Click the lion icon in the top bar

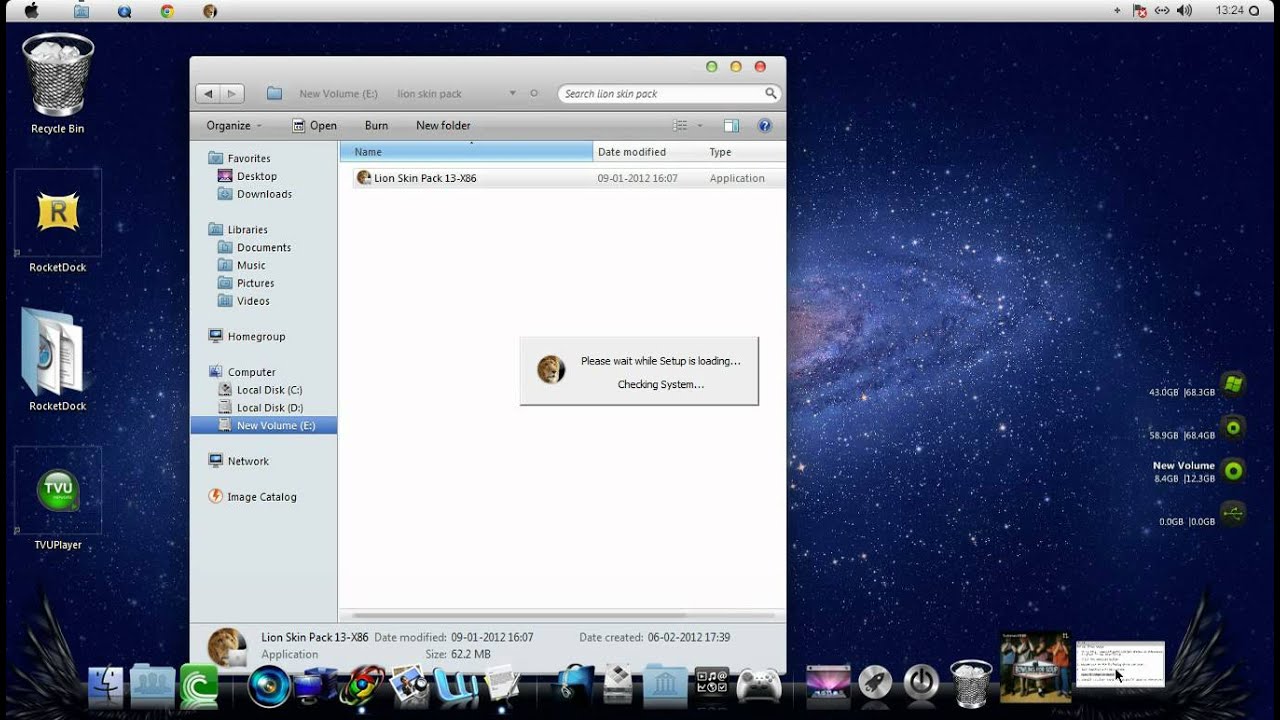pyautogui.click(x=210, y=11)
